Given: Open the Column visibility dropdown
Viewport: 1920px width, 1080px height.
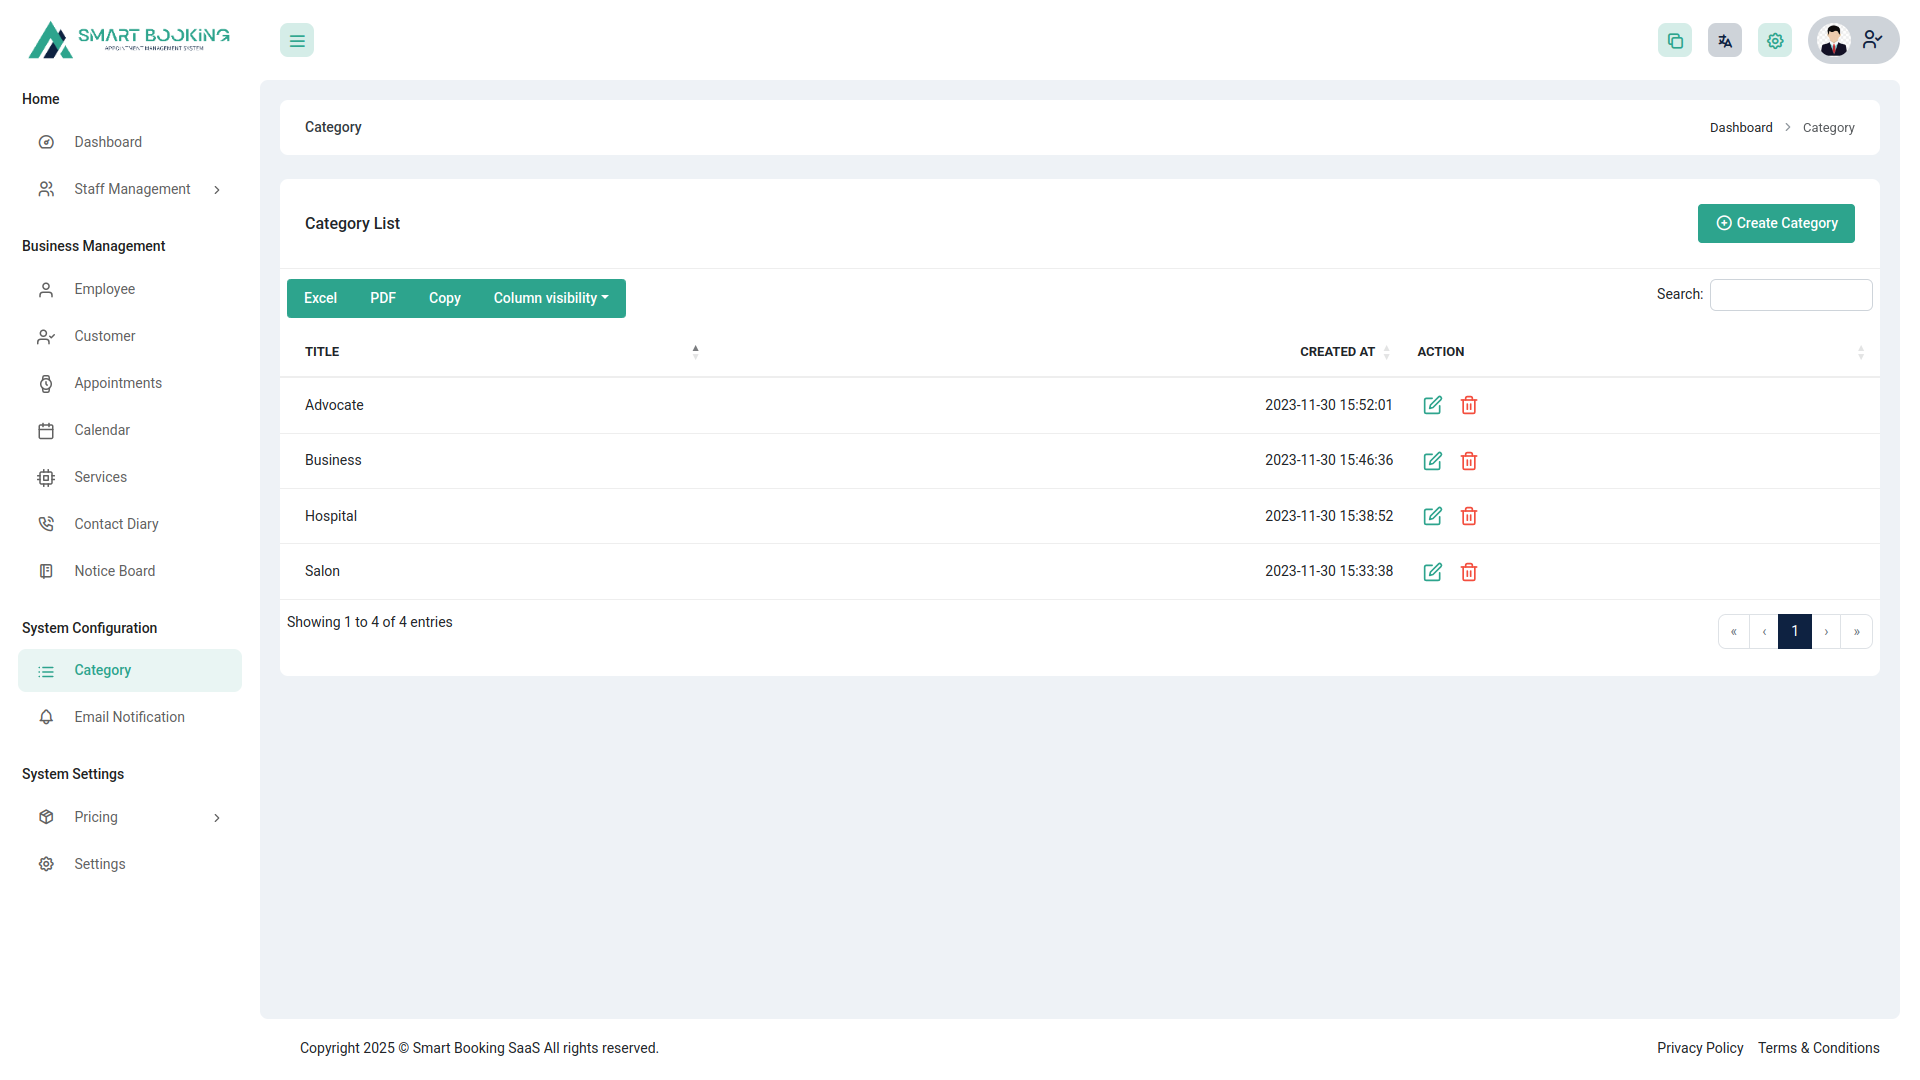Looking at the screenshot, I should pyautogui.click(x=550, y=298).
